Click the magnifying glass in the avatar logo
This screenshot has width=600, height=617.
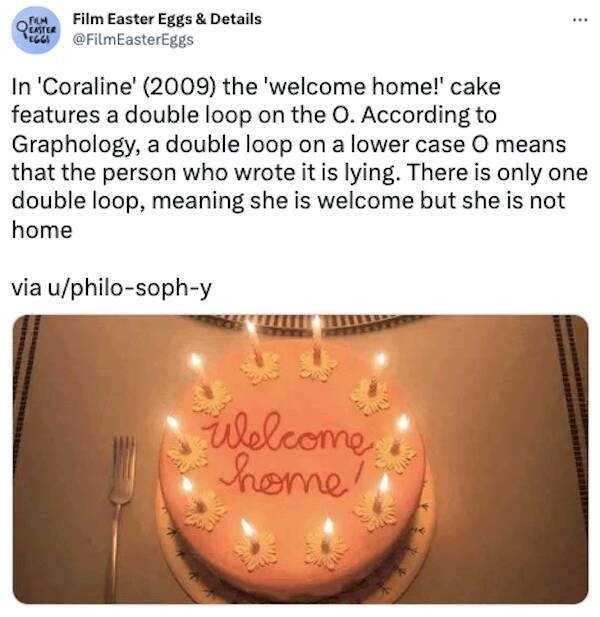[x=23, y=29]
